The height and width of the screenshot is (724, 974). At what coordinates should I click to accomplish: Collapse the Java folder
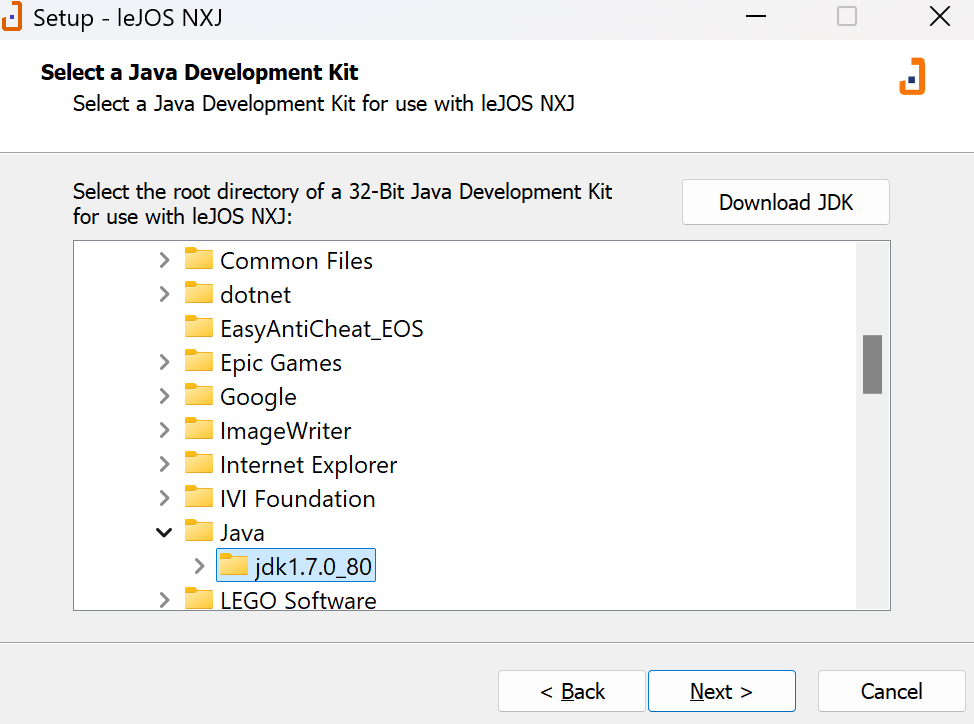(164, 533)
